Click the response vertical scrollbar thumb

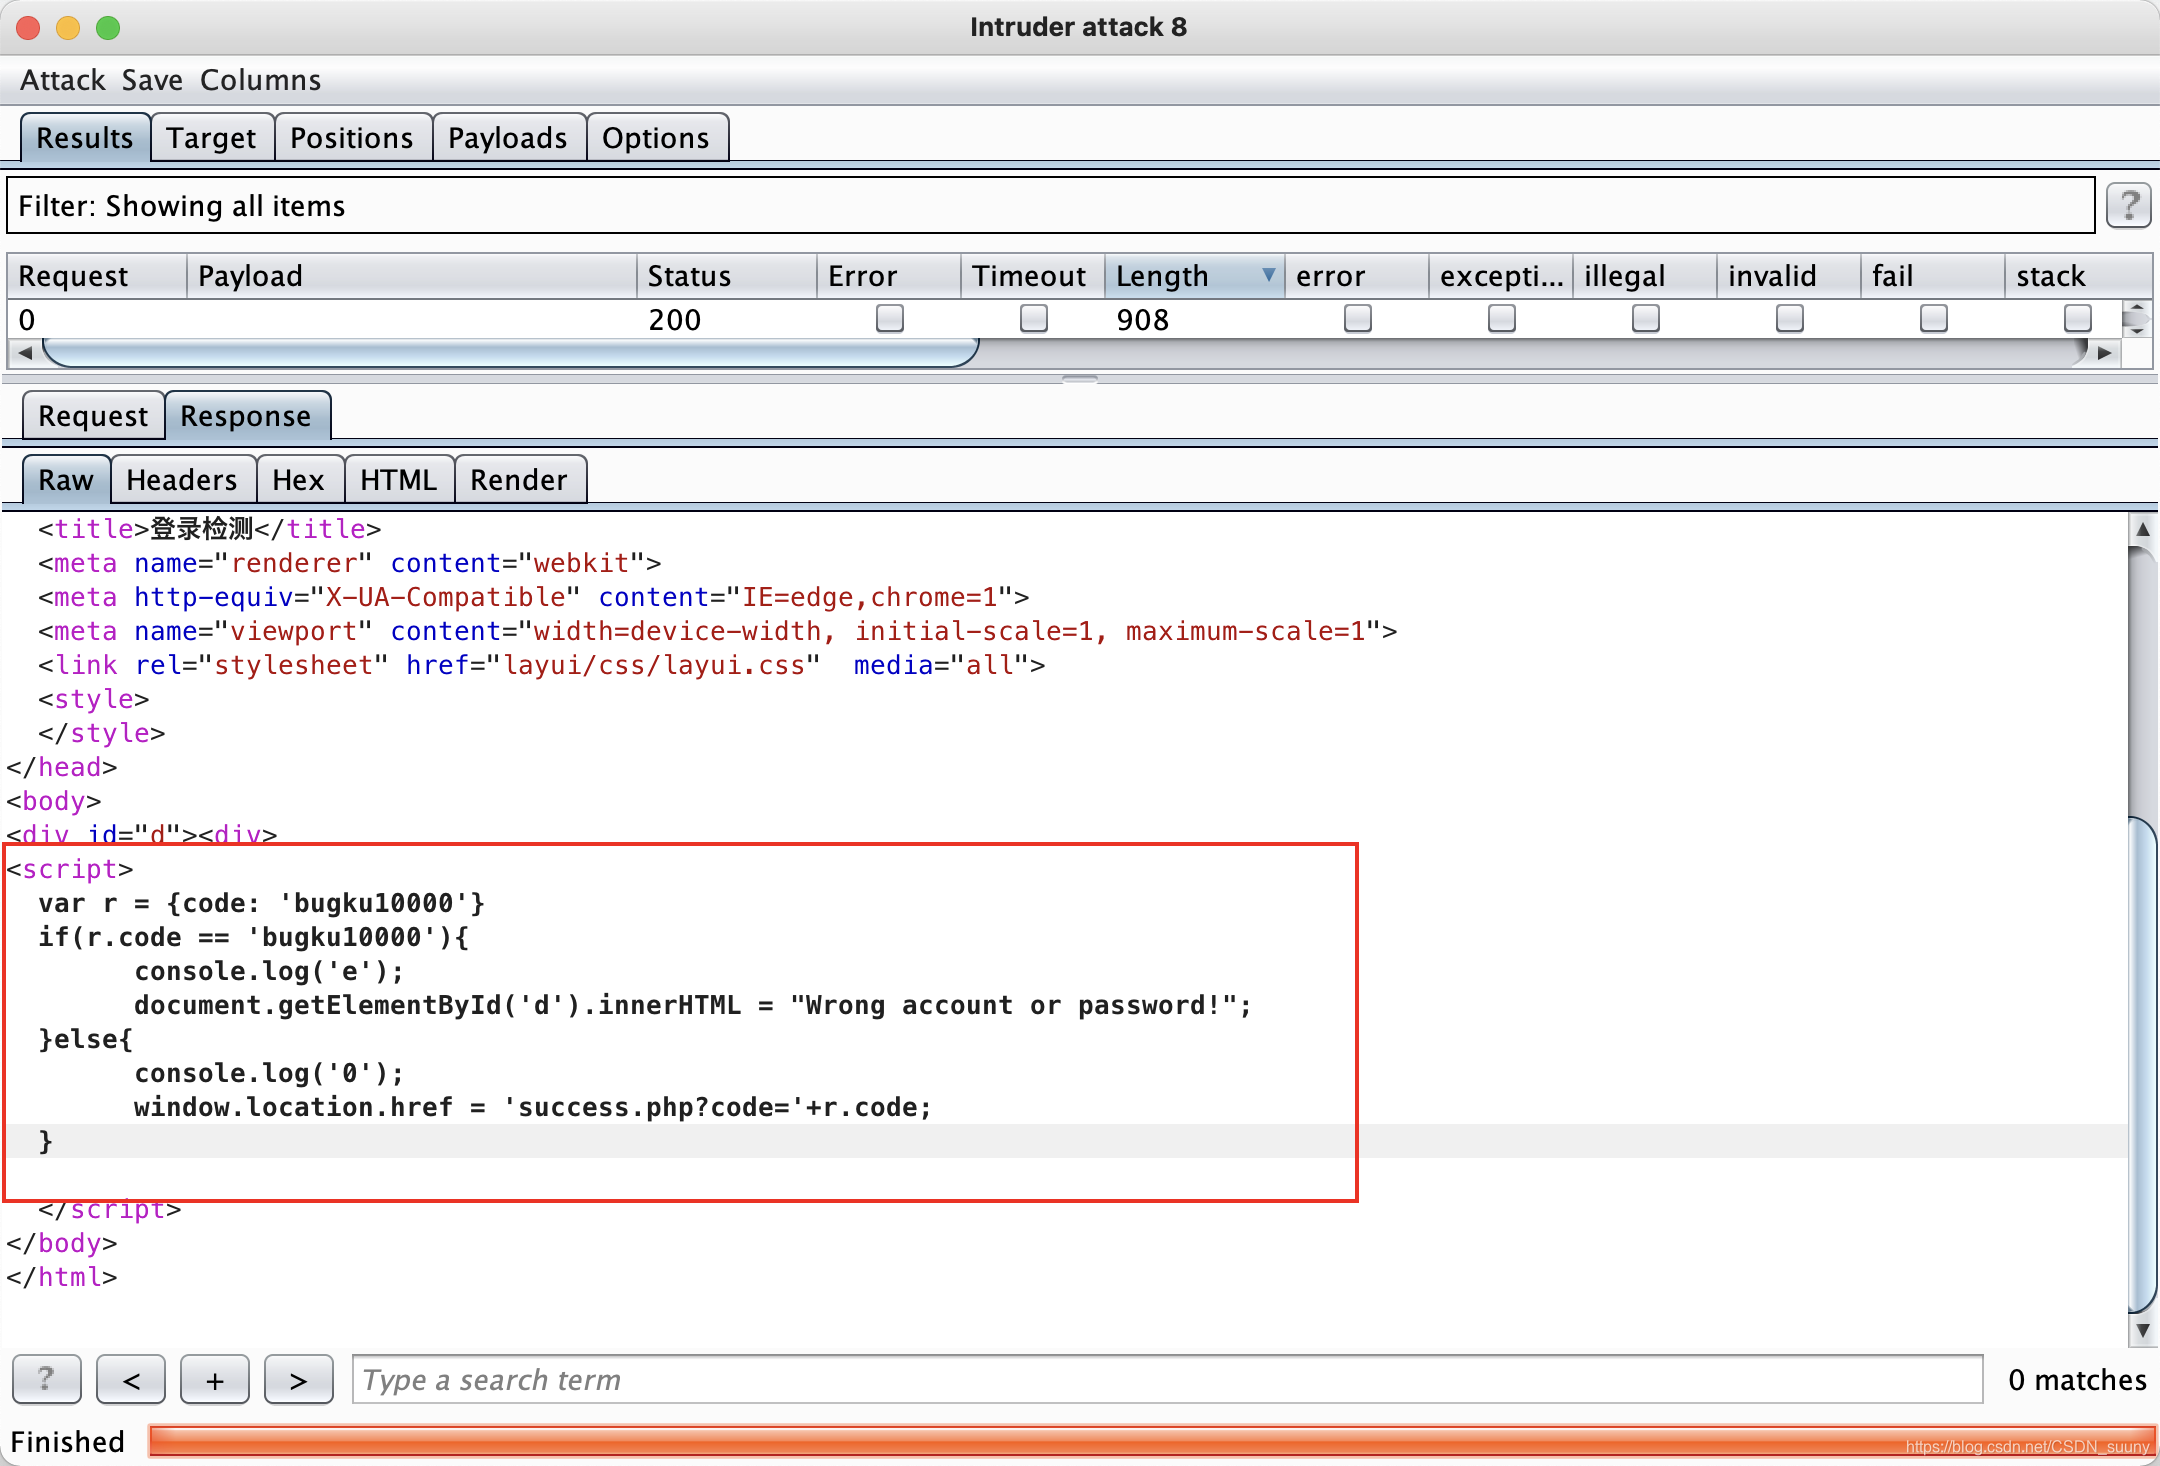click(2143, 1065)
